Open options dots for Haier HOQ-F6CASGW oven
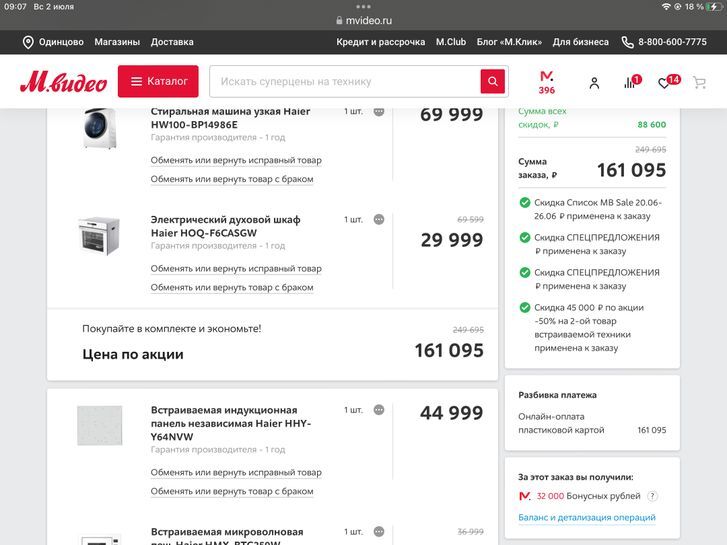The width and height of the screenshot is (727, 545). point(379,219)
